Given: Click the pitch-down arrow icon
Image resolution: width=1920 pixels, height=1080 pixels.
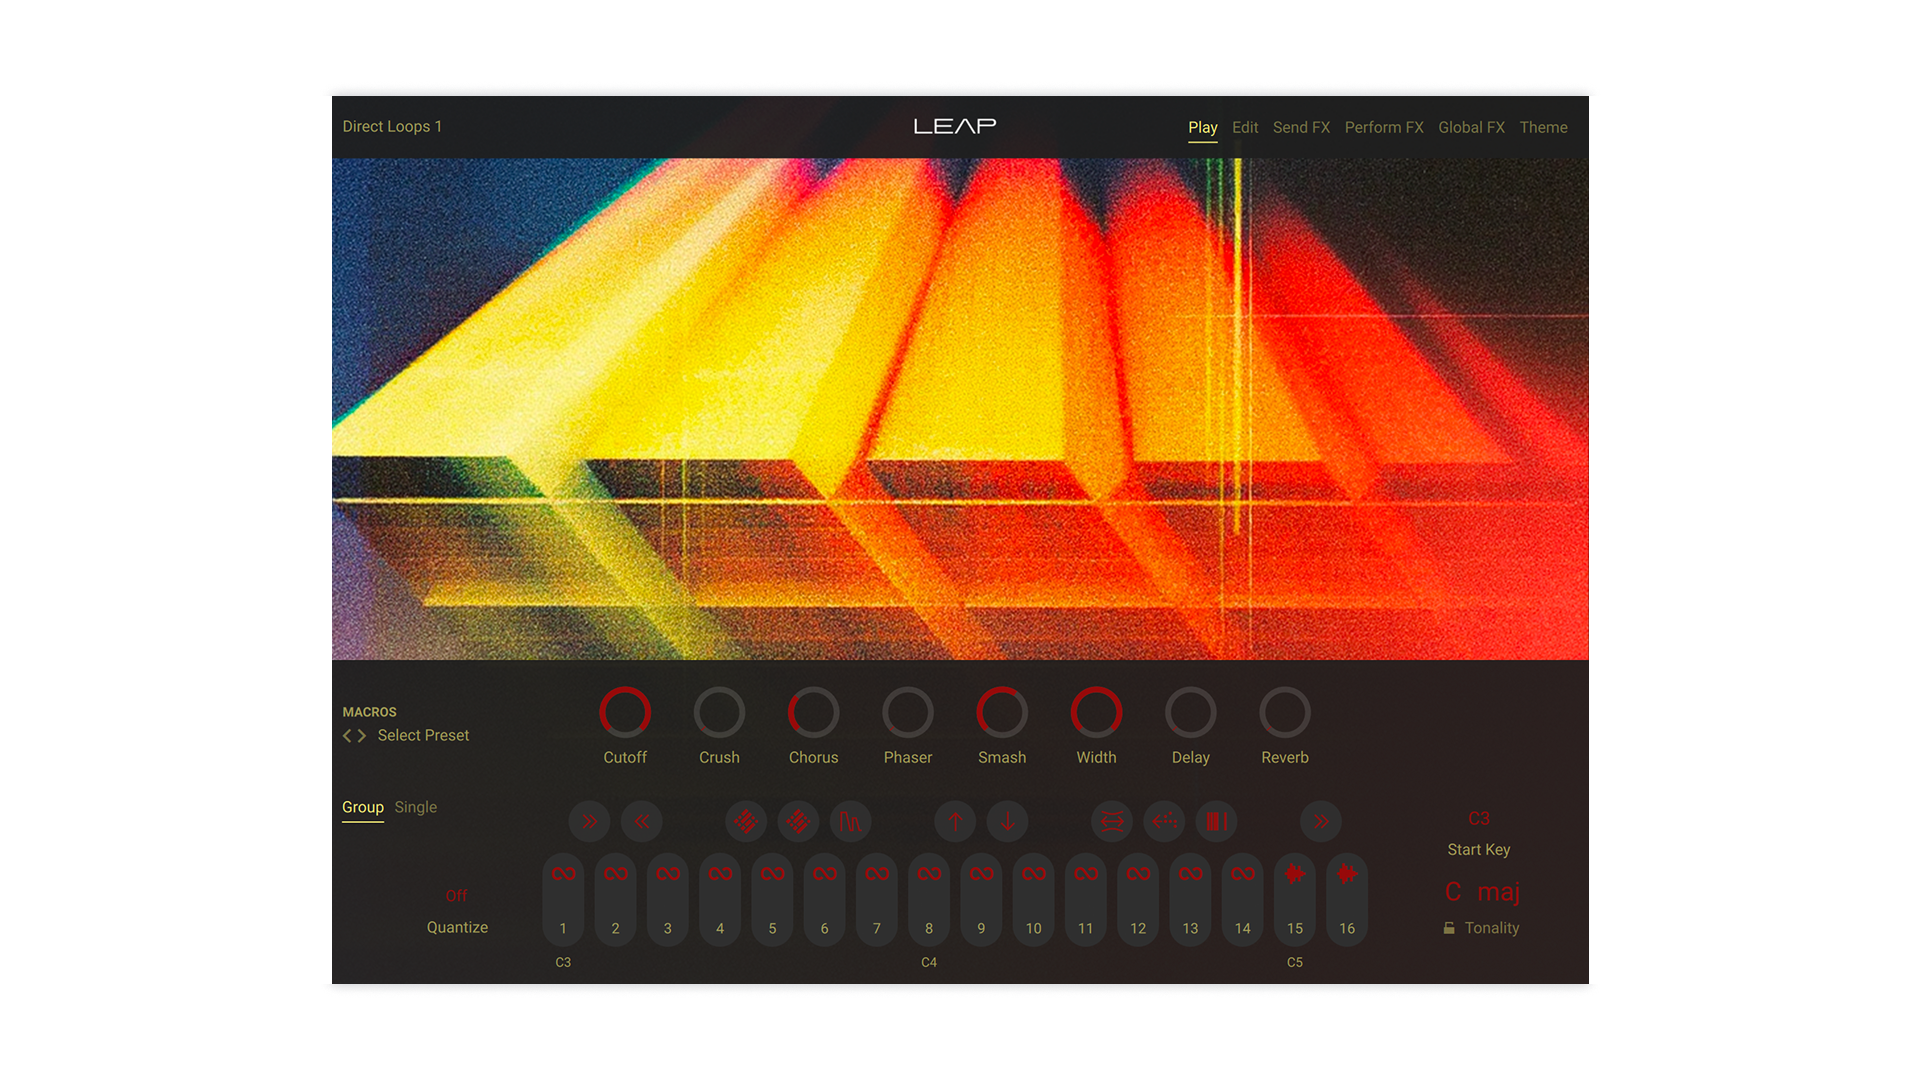Looking at the screenshot, I should point(1007,821).
